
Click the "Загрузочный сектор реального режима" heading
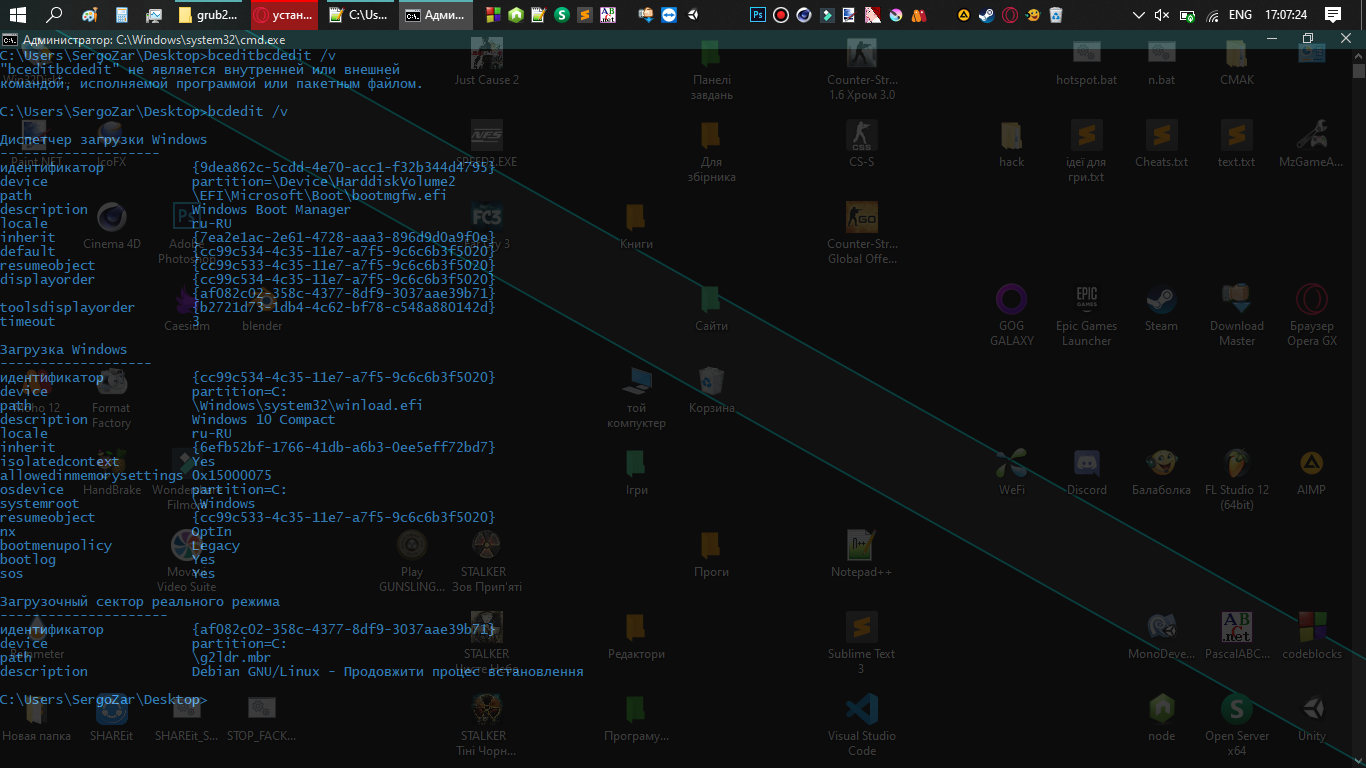coord(140,602)
